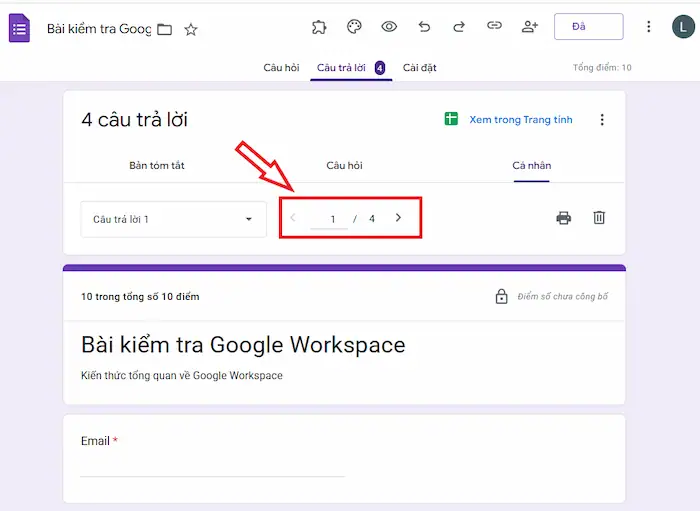
Task: Select the Bản tóm tắt tab
Action: click(157, 165)
